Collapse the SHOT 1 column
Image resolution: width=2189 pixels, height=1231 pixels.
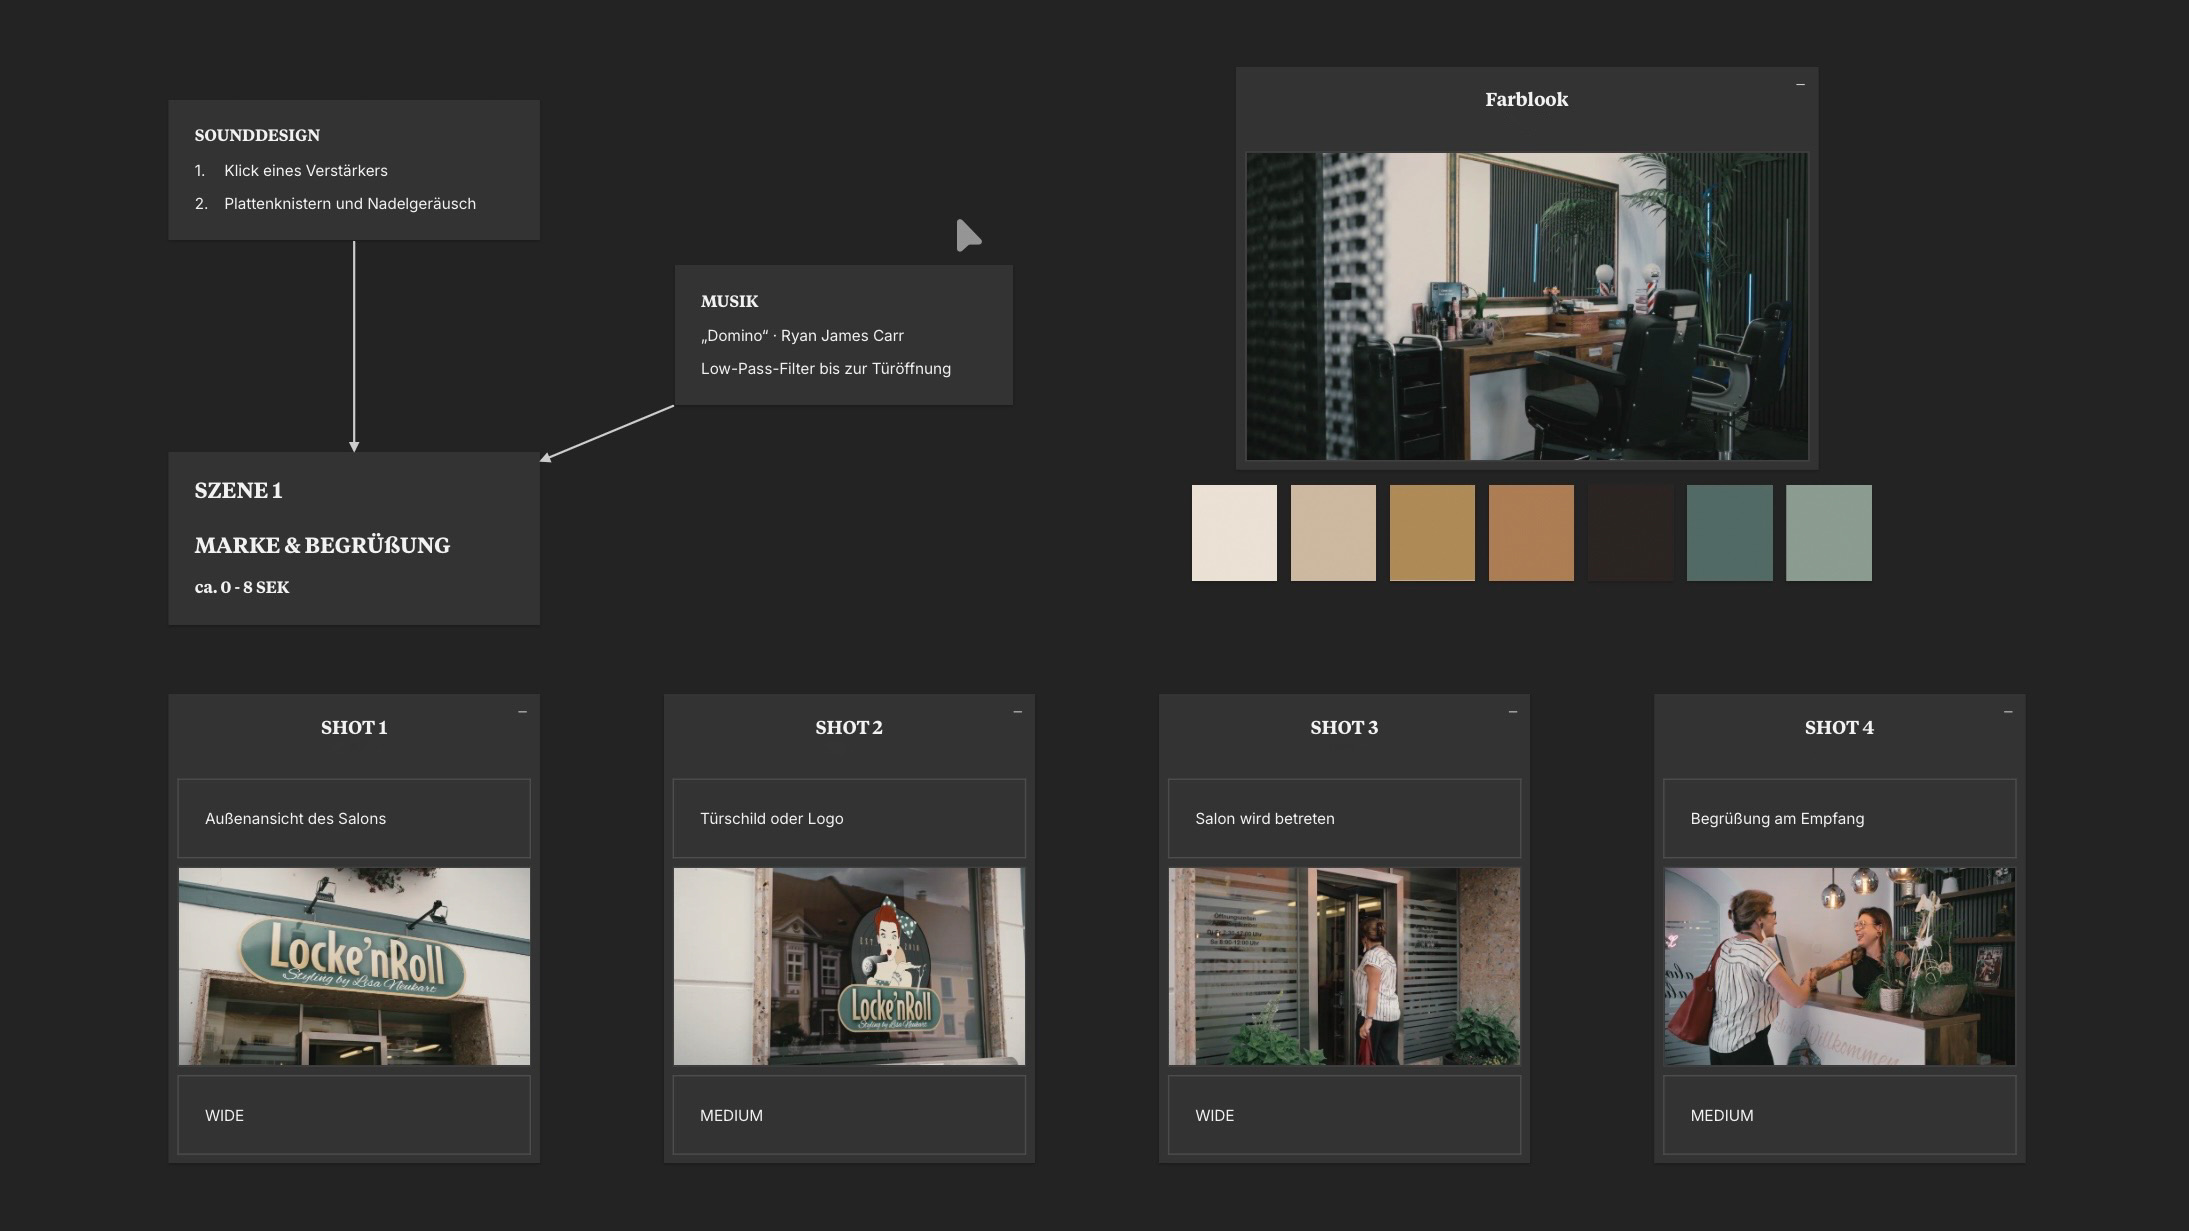(x=522, y=712)
